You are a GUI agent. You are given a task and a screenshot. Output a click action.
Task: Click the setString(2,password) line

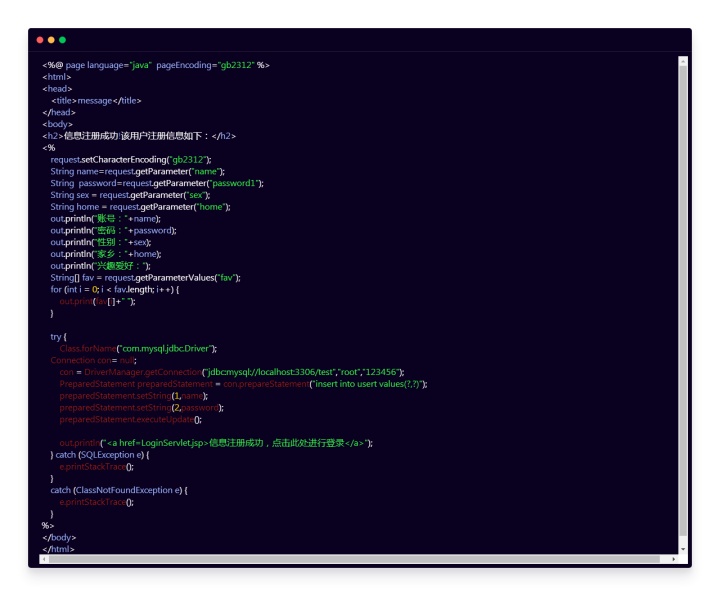pyautogui.click(x=142, y=408)
